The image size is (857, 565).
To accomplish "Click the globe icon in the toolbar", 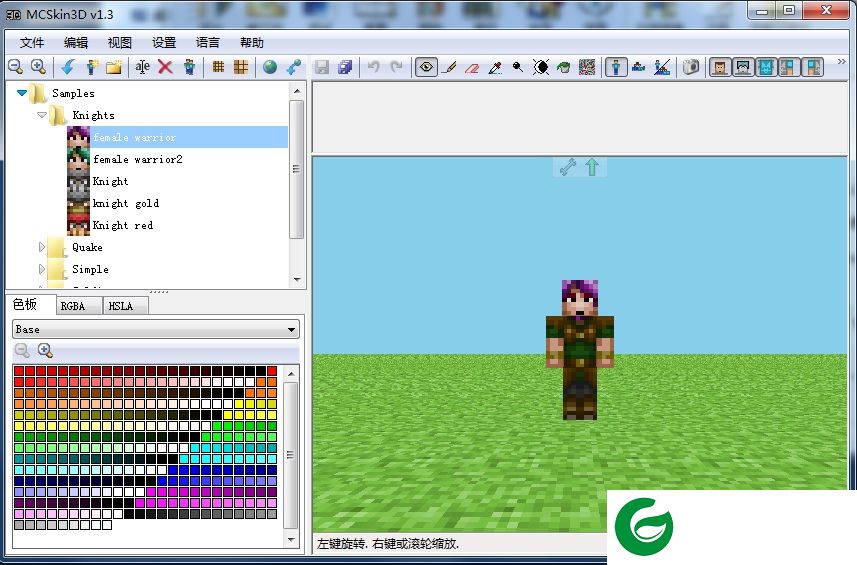I will pos(270,67).
